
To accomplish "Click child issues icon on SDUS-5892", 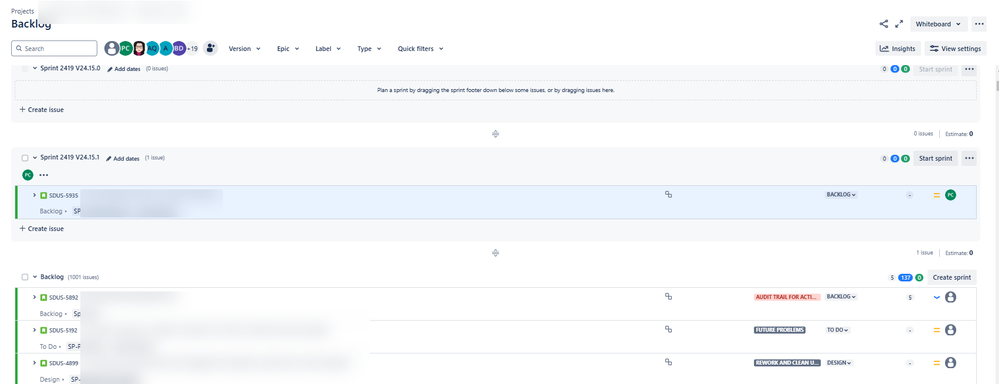I will coord(668,297).
